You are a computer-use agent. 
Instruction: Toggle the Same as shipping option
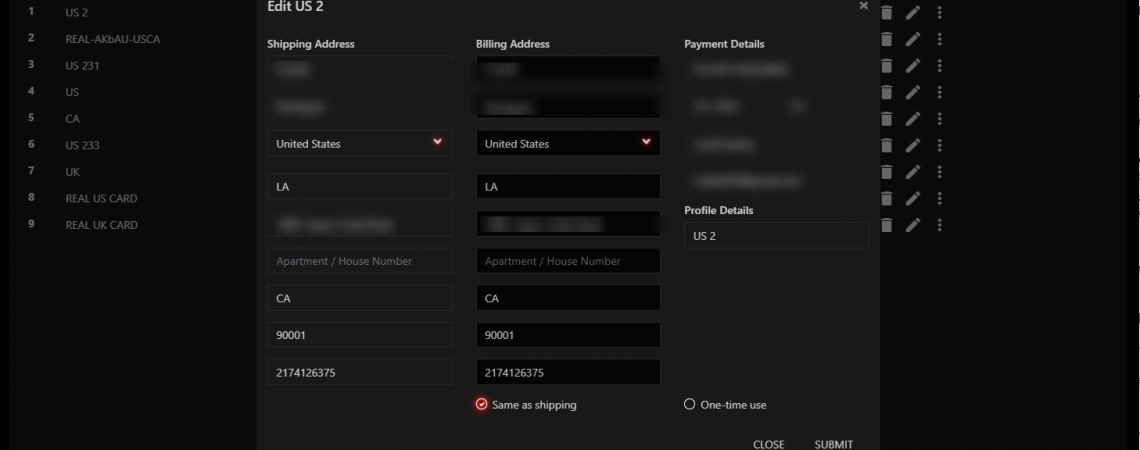point(482,405)
